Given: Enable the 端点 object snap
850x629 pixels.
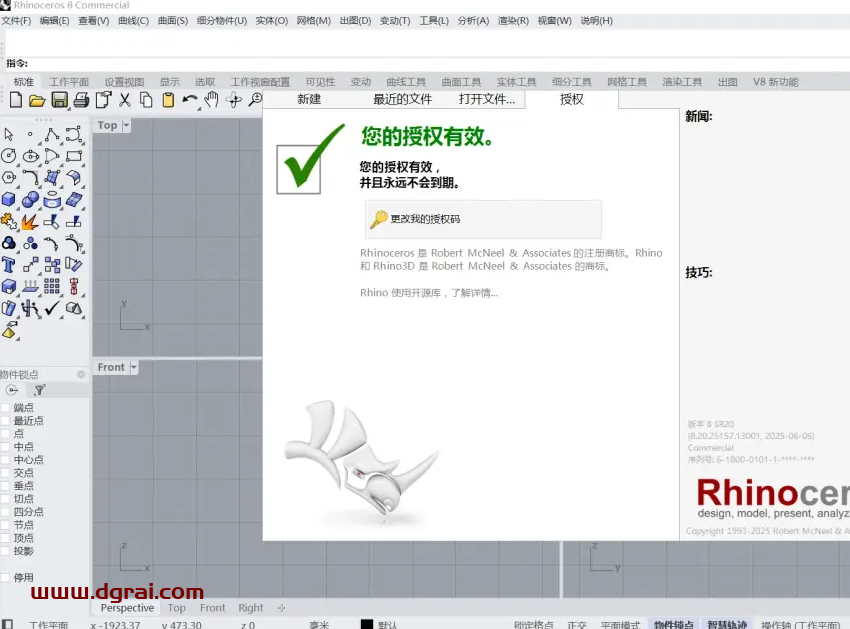Looking at the screenshot, I should (x=5, y=407).
